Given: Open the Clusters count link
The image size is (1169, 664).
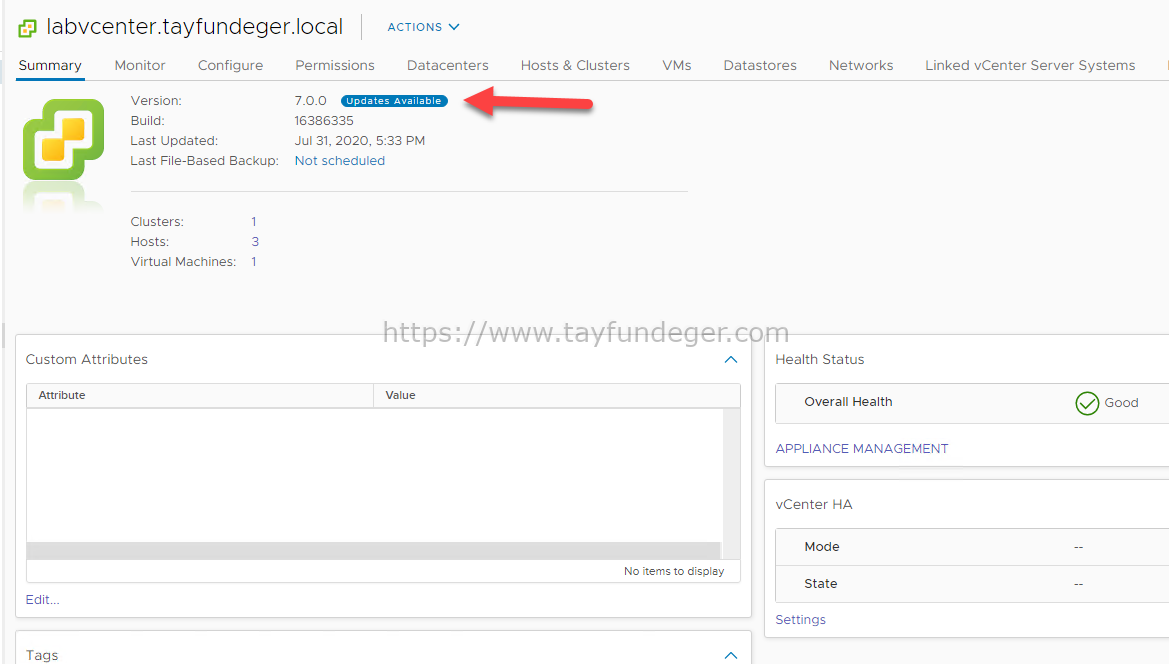Looking at the screenshot, I should (253, 222).
